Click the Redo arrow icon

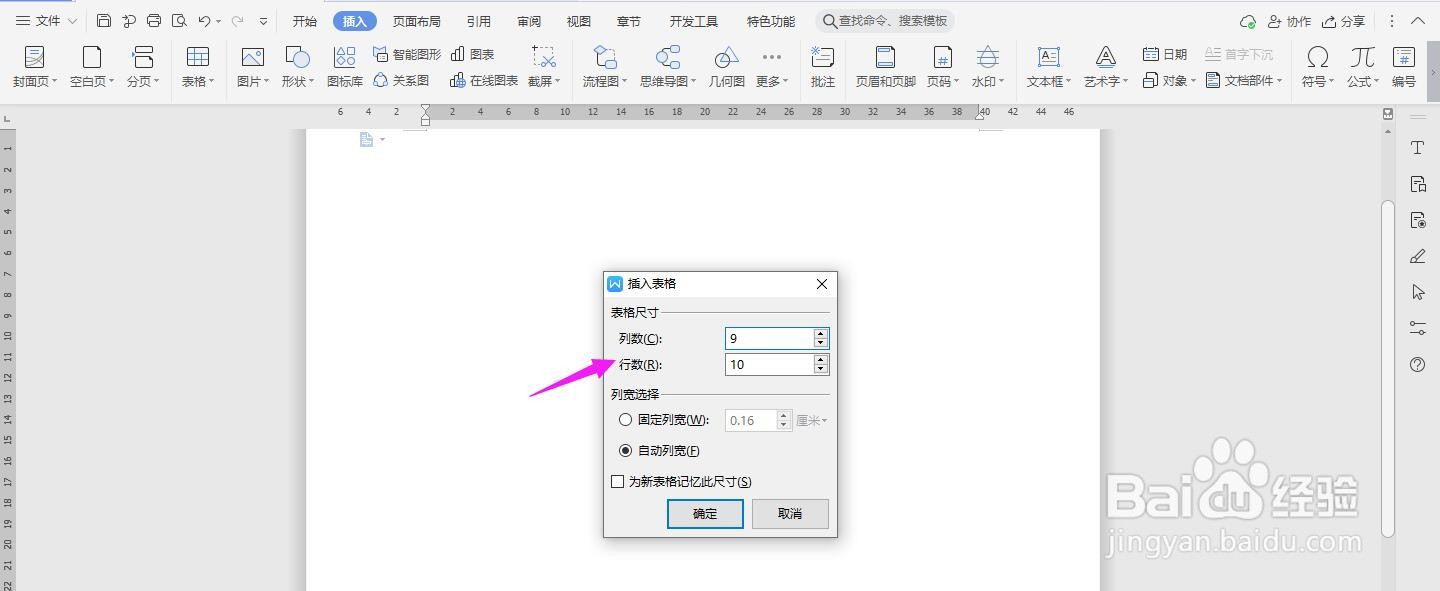(237, 21)
